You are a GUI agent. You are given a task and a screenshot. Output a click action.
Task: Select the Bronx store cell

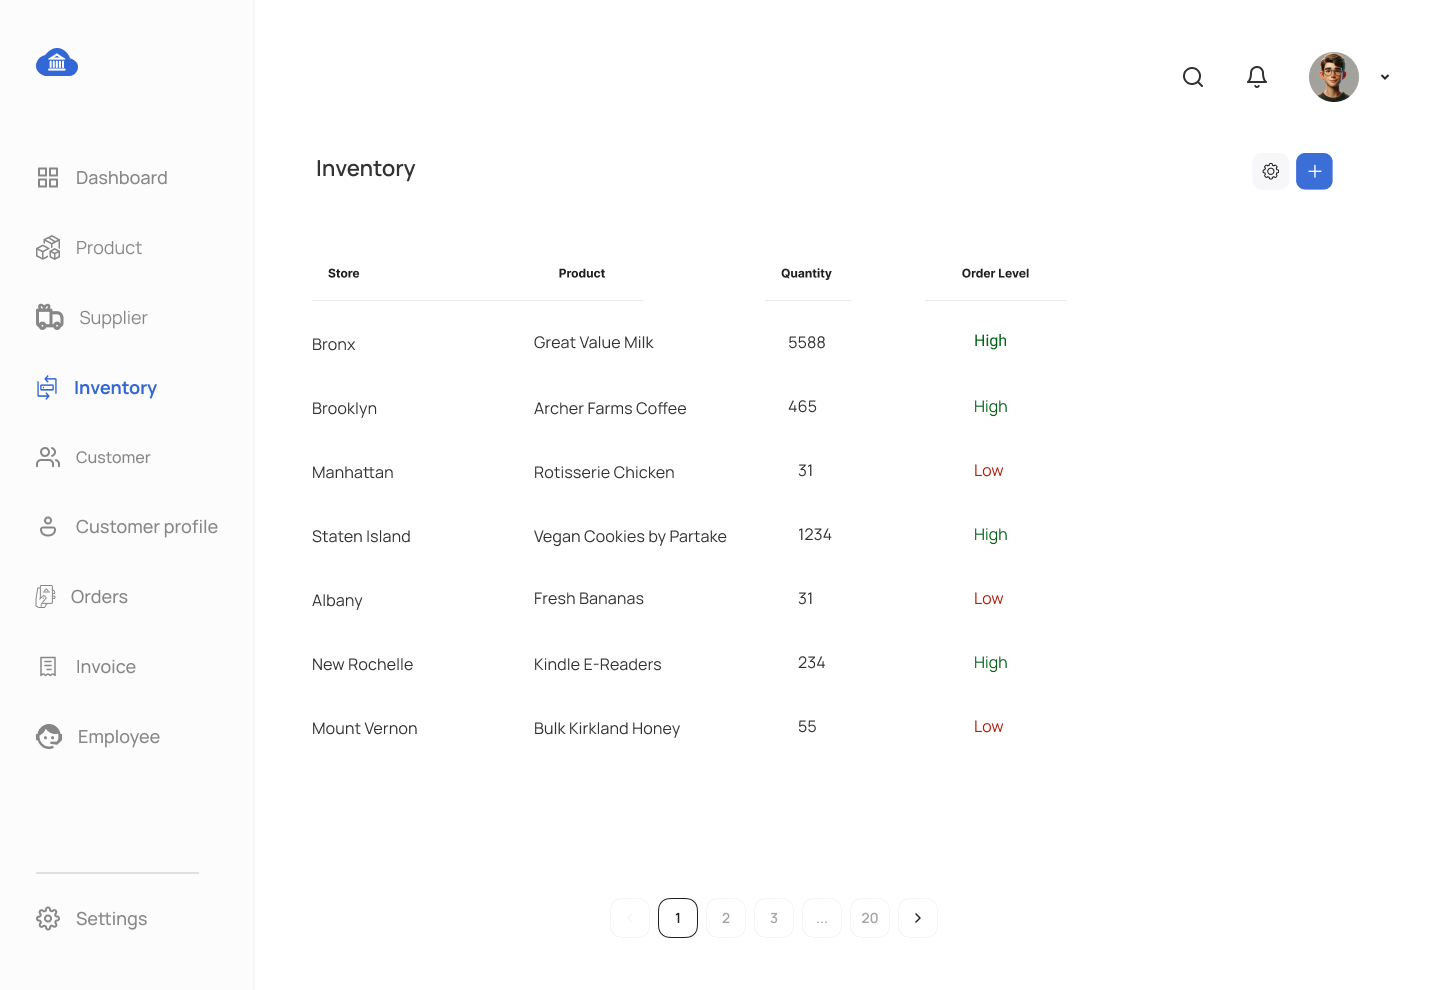click(334, 344)
